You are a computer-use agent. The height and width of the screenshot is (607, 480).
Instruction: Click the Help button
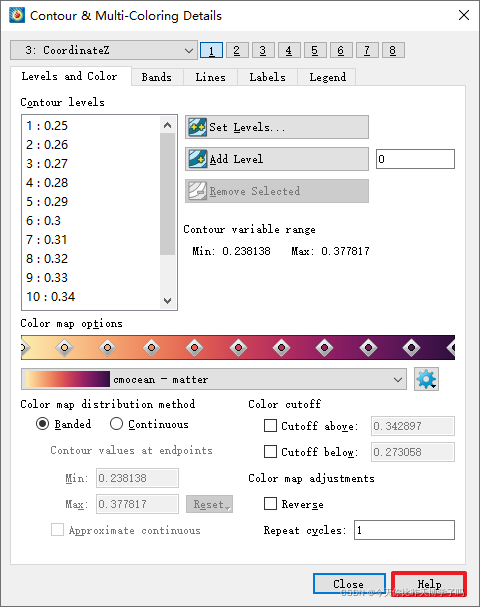(x=429, y=584)
